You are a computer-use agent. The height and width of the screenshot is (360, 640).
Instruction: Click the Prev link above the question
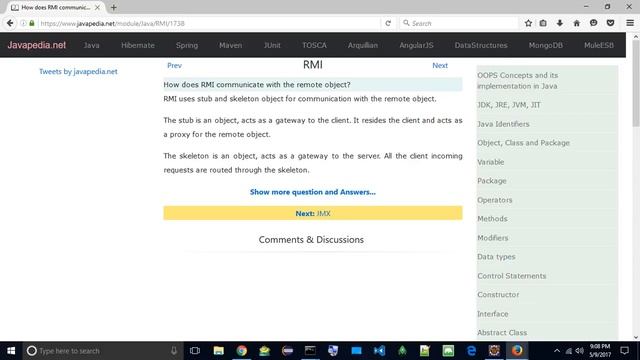click(174, 65)
